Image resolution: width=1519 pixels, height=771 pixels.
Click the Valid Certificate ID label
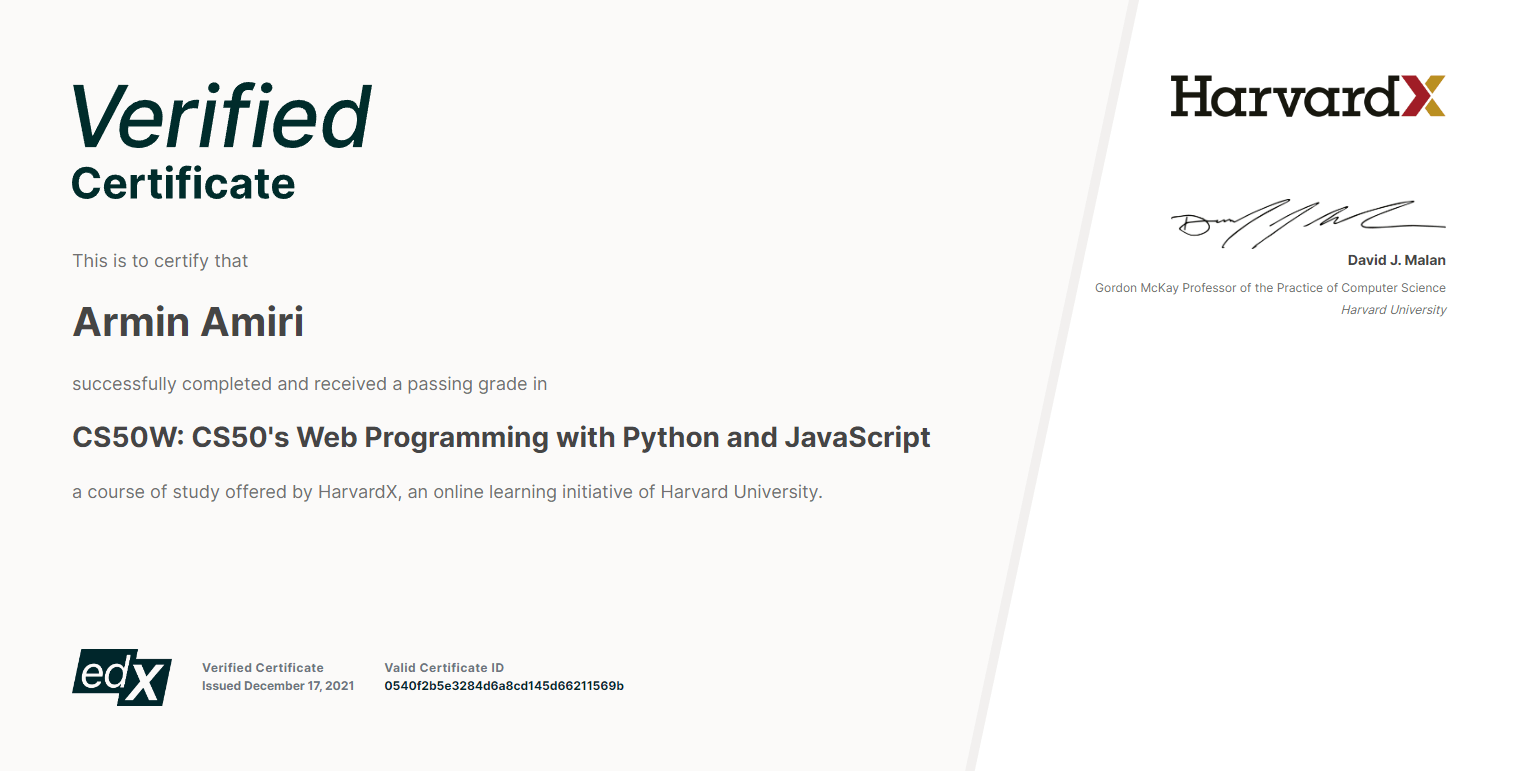444,668
